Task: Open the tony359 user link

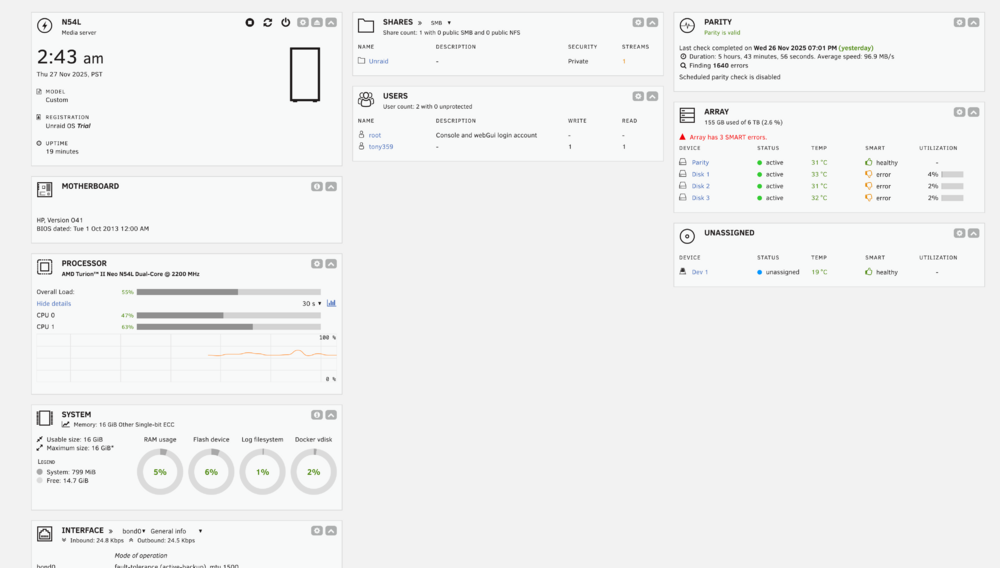Action: coord(381,147)
